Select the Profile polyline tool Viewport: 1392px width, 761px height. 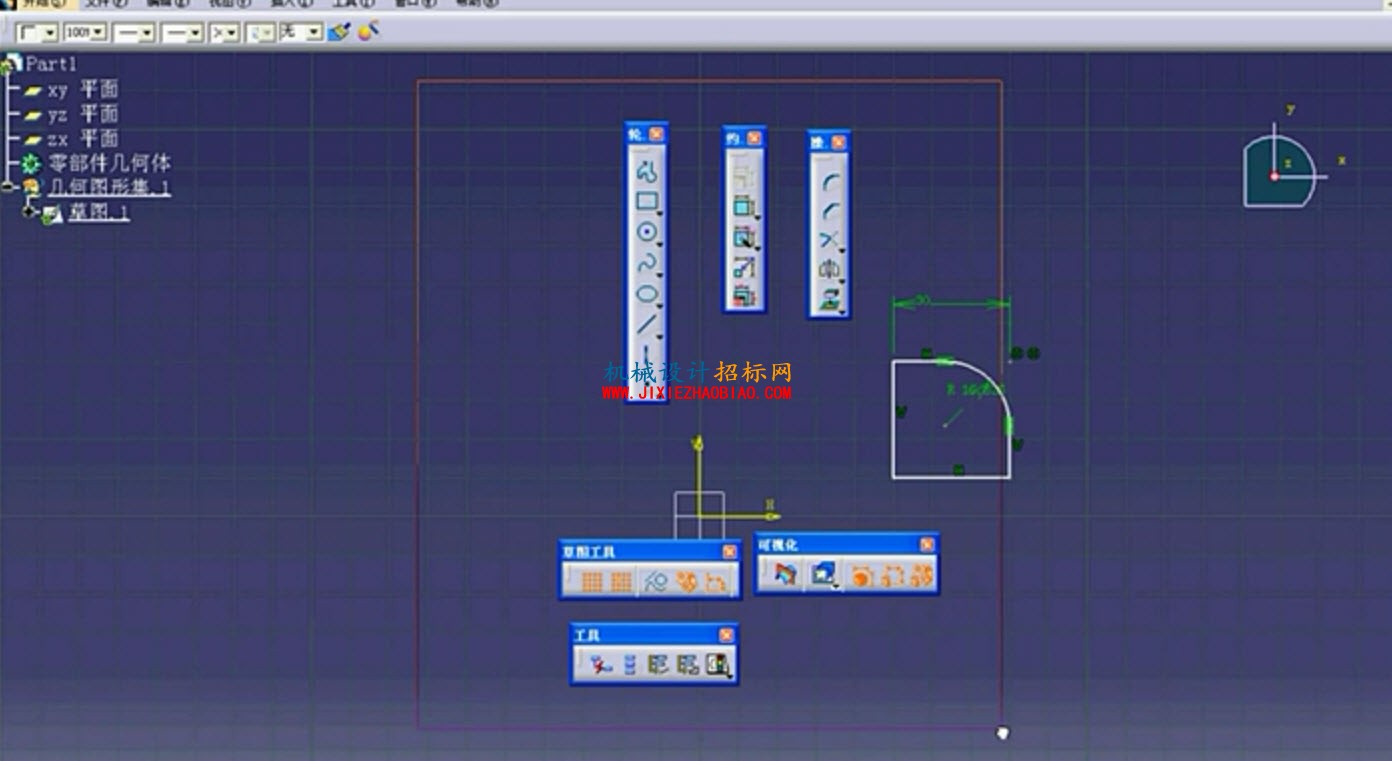(647, 171)
